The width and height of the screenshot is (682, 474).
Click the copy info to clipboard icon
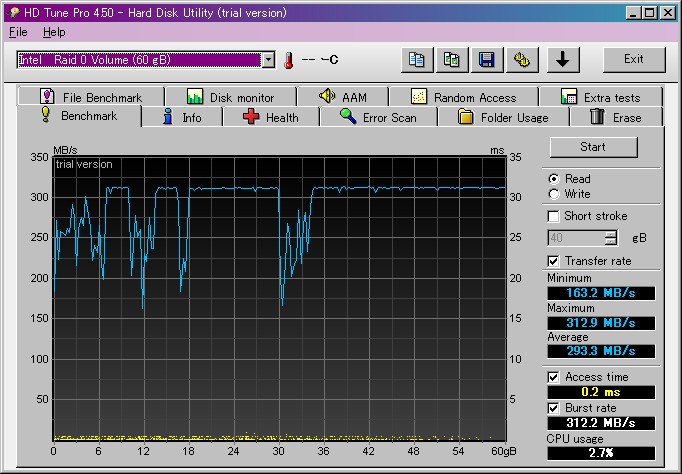[x=417, y=60]
